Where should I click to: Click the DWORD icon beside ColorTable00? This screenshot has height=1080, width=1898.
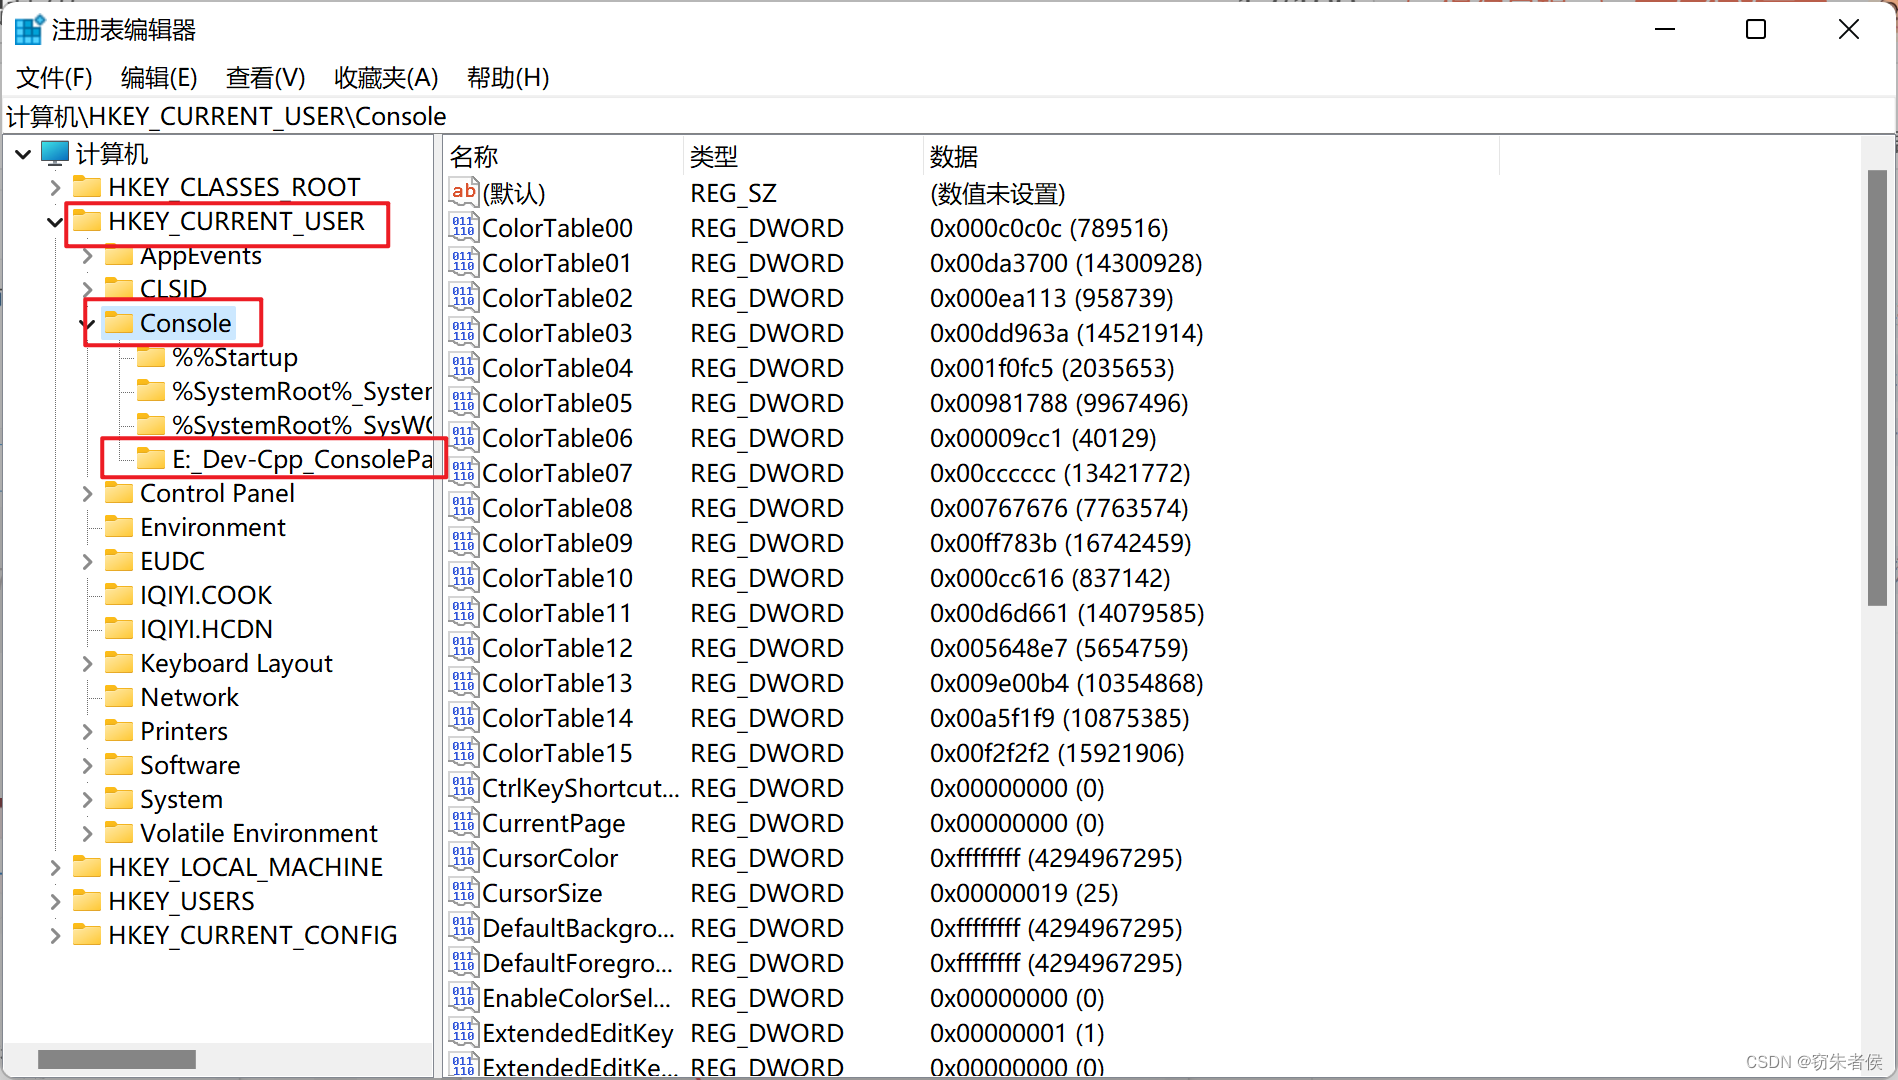463,228
